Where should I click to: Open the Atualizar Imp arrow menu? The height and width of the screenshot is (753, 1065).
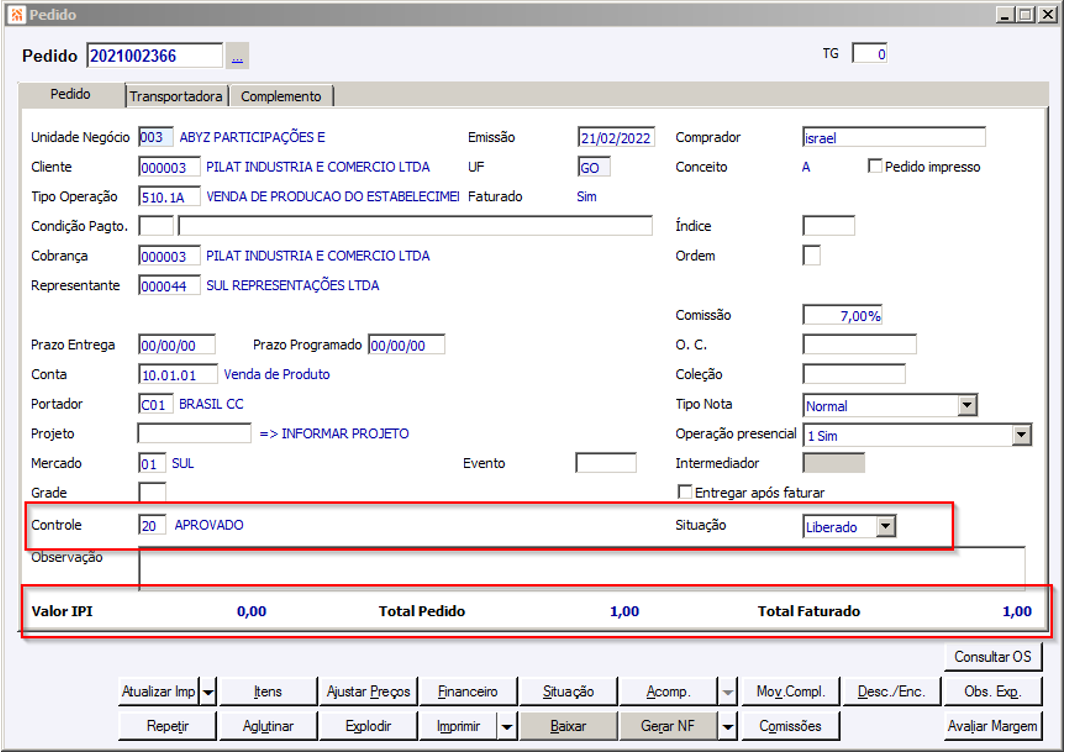click(209, 693)
